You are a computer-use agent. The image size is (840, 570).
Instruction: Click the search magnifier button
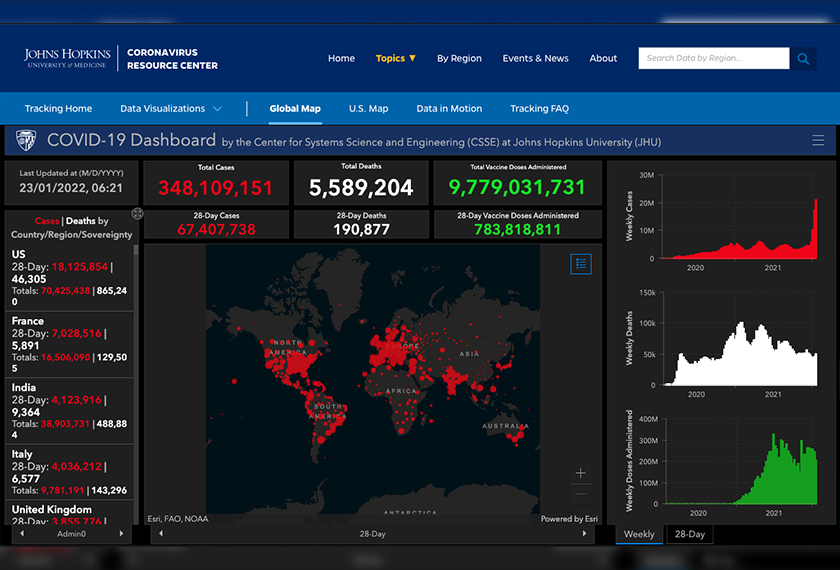(803, 58)
